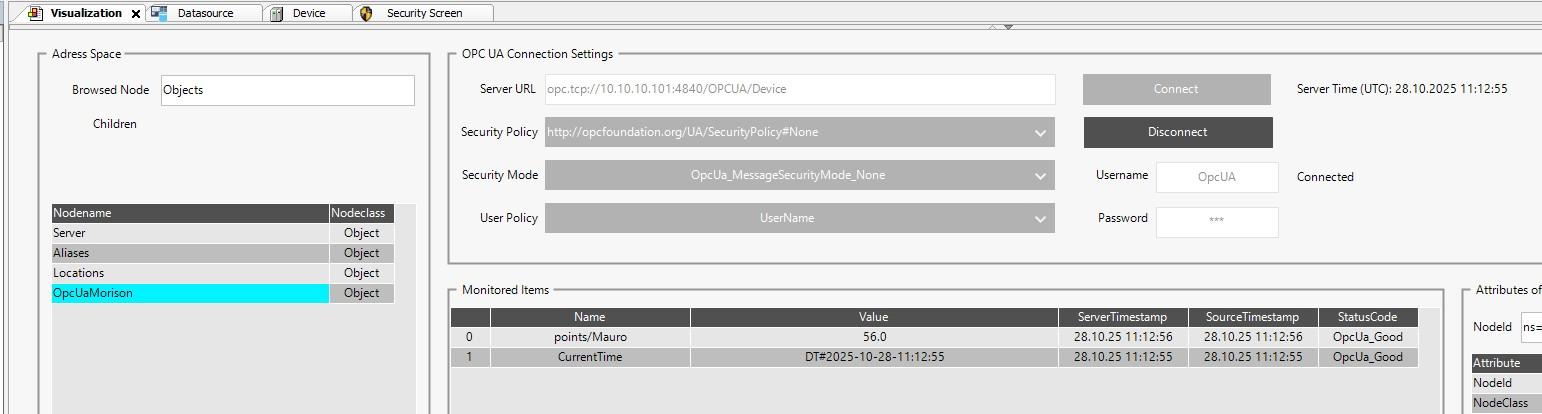This screenshot has width=1542, height=414.
Task: Click the Browsed Node text field
Action: (287, 90)
